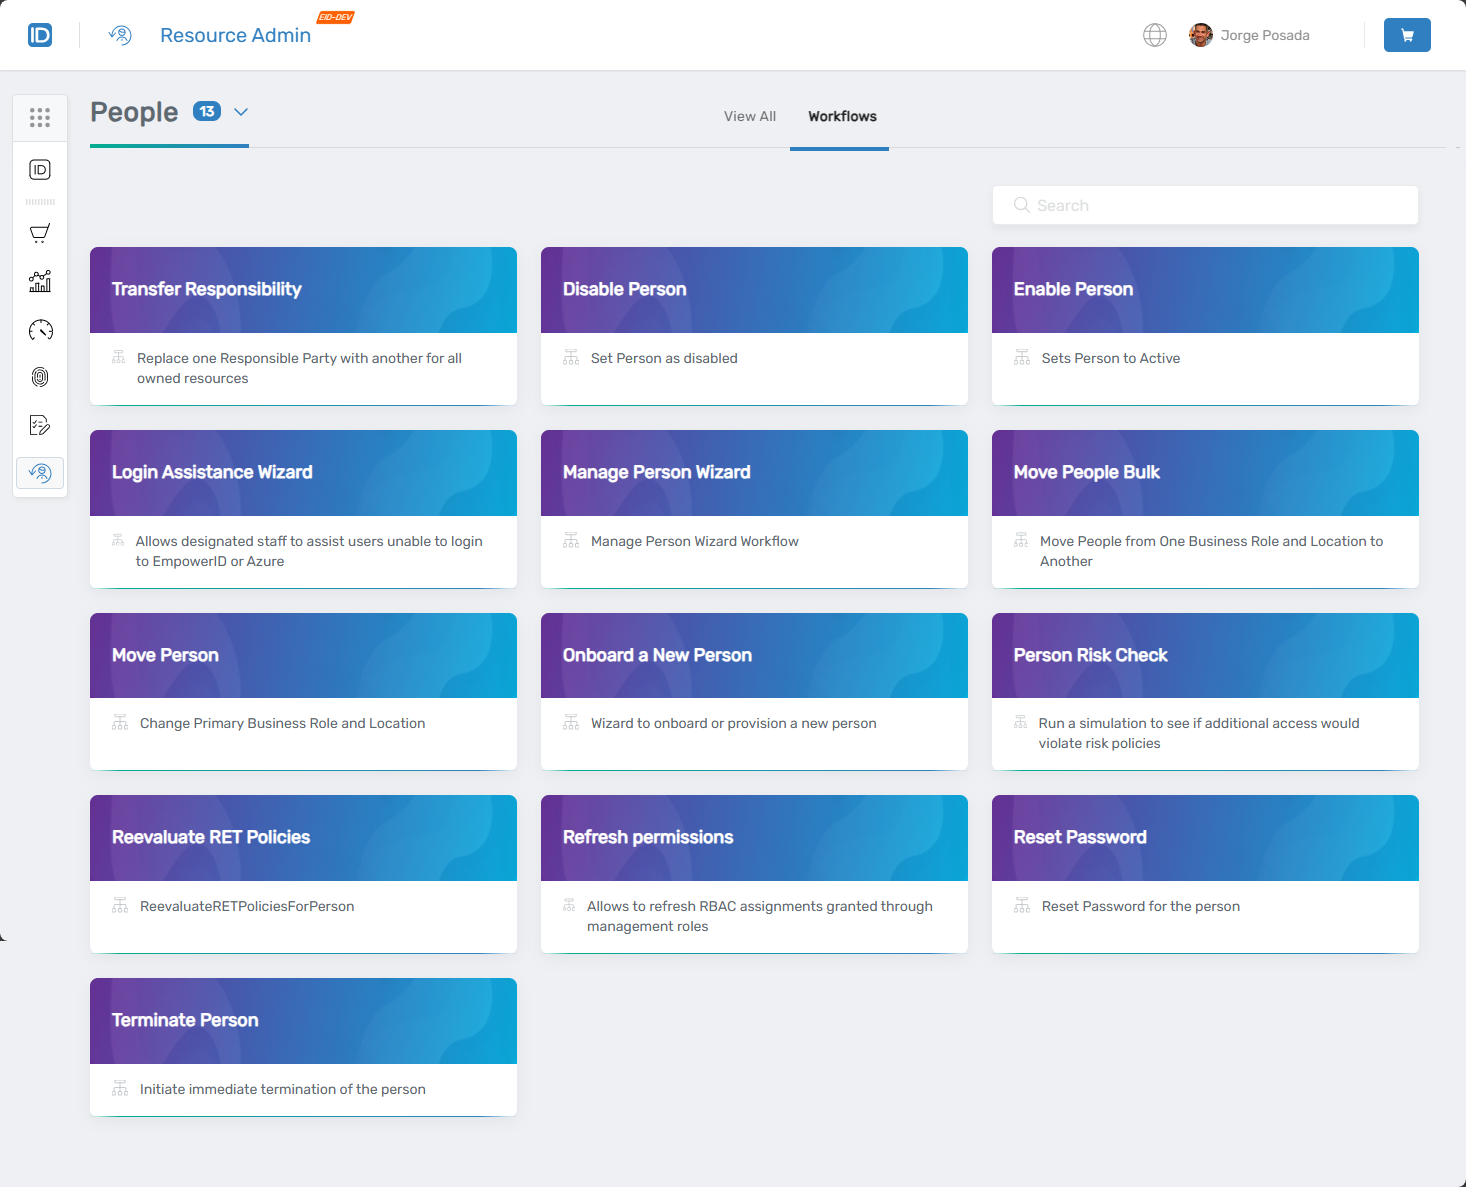Select the ID badge sidebar icon
Screen dimensions: 1466x1187
click(40, 169)
